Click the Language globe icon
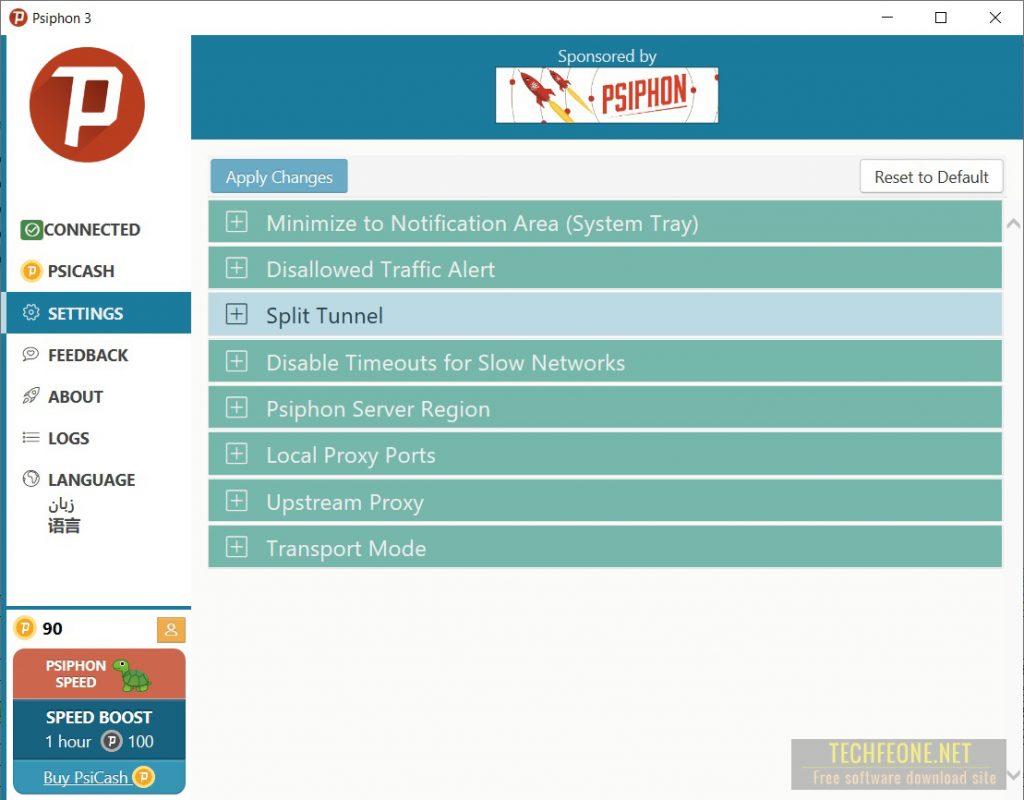 pyautogui.click(x=31, y=479)
